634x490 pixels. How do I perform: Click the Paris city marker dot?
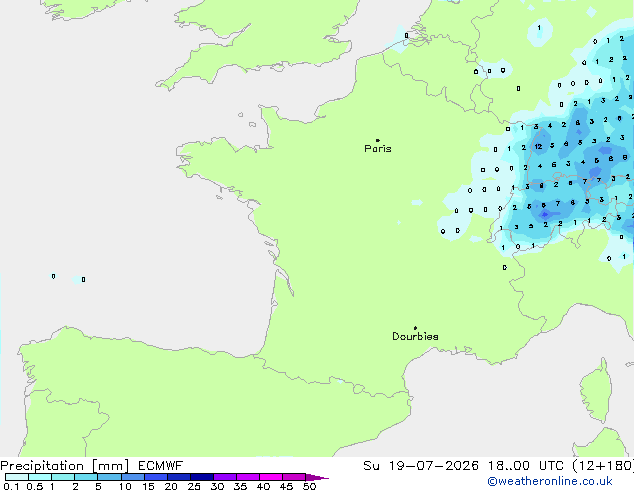(x=378, y=140)
